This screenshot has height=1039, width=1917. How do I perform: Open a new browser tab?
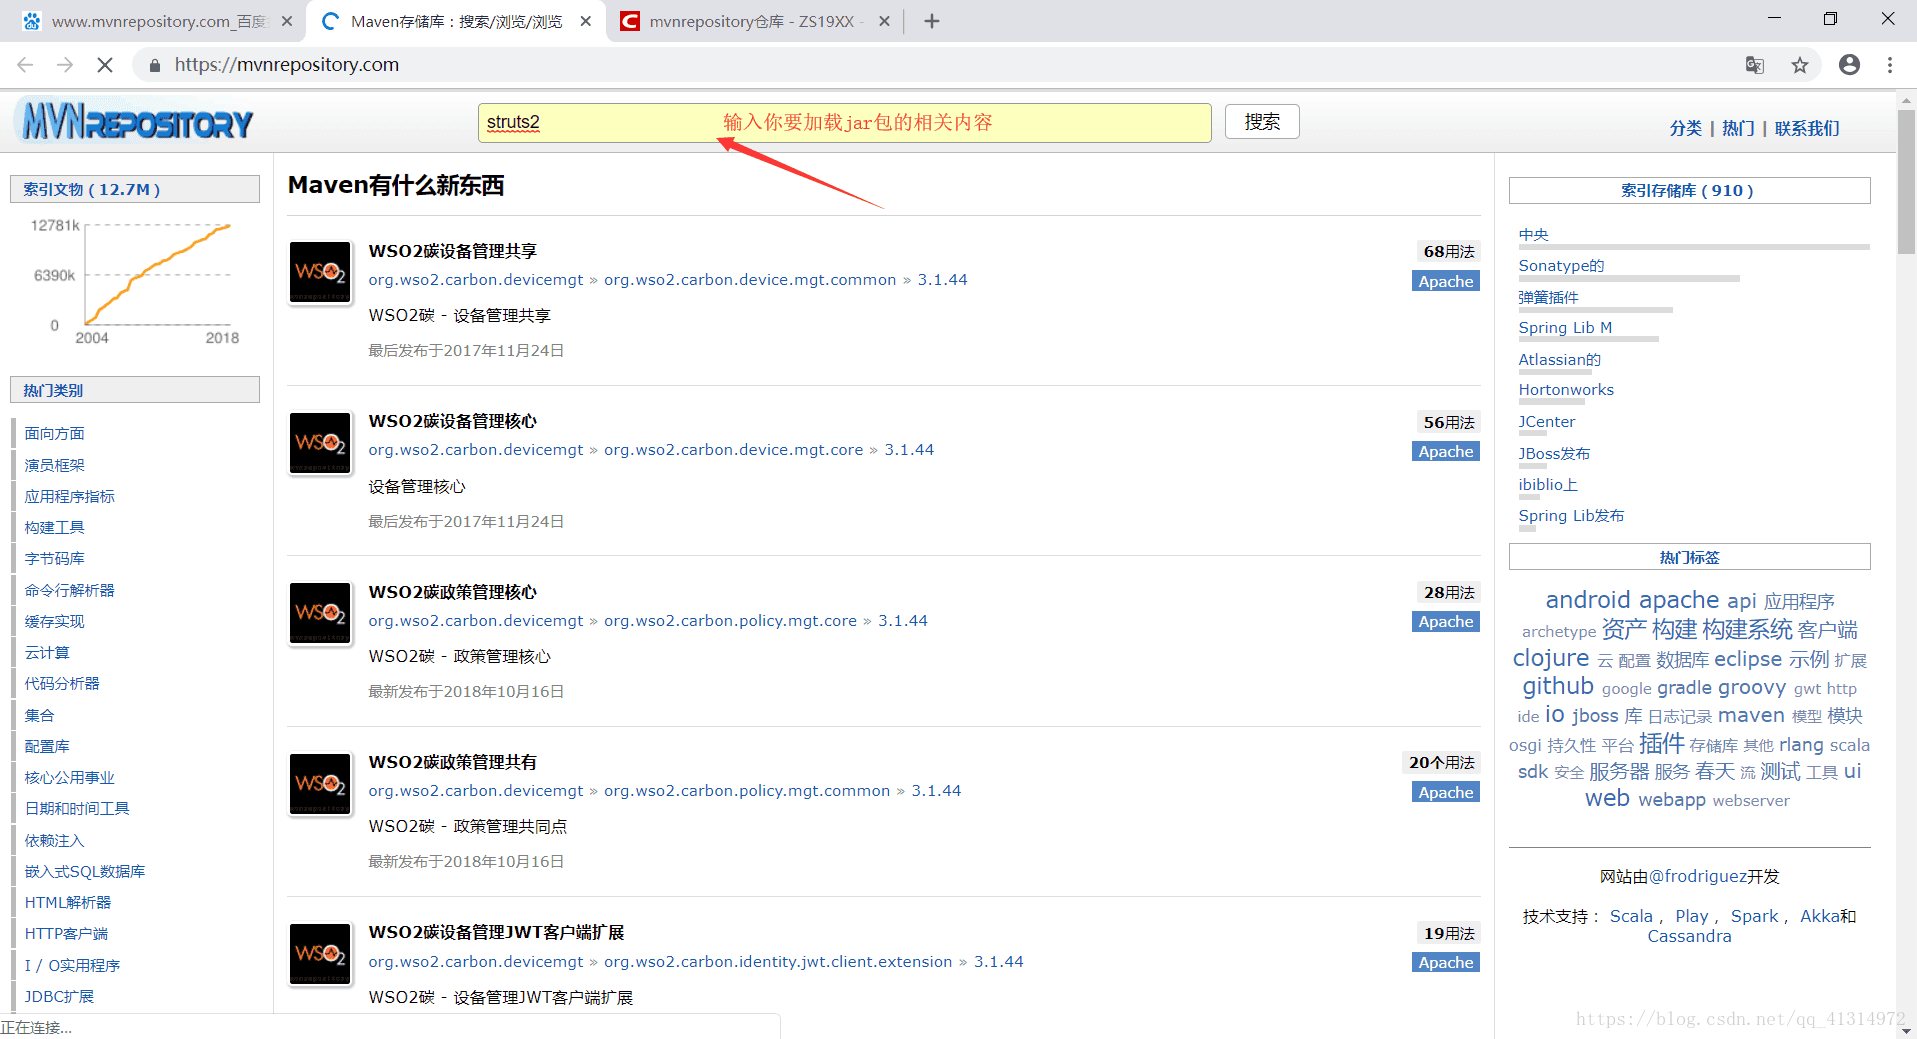coord(932,21)
